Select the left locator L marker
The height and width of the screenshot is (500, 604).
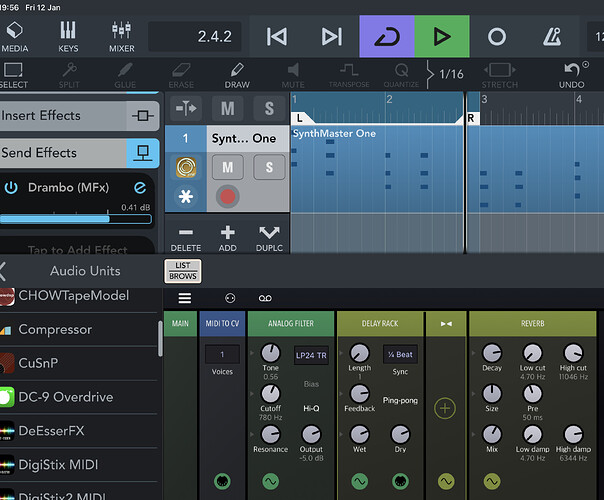[x=300, y=118]
